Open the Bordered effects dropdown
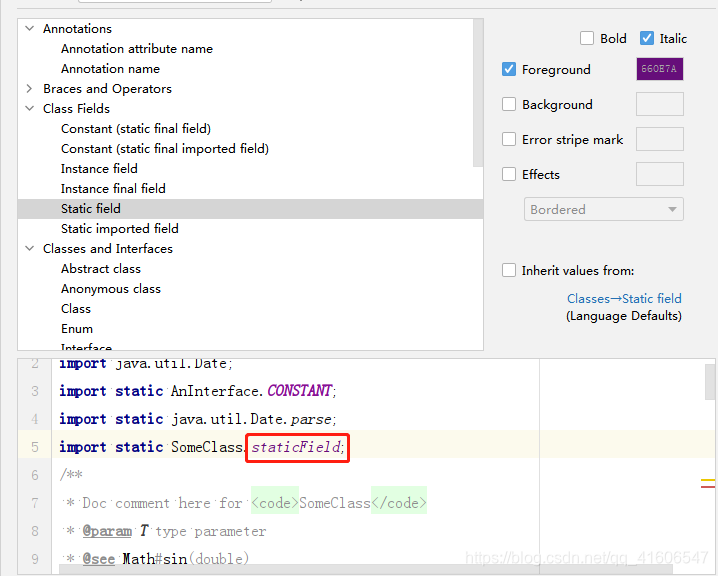Screen dimensions: 718x576 (x=604, y=209)
